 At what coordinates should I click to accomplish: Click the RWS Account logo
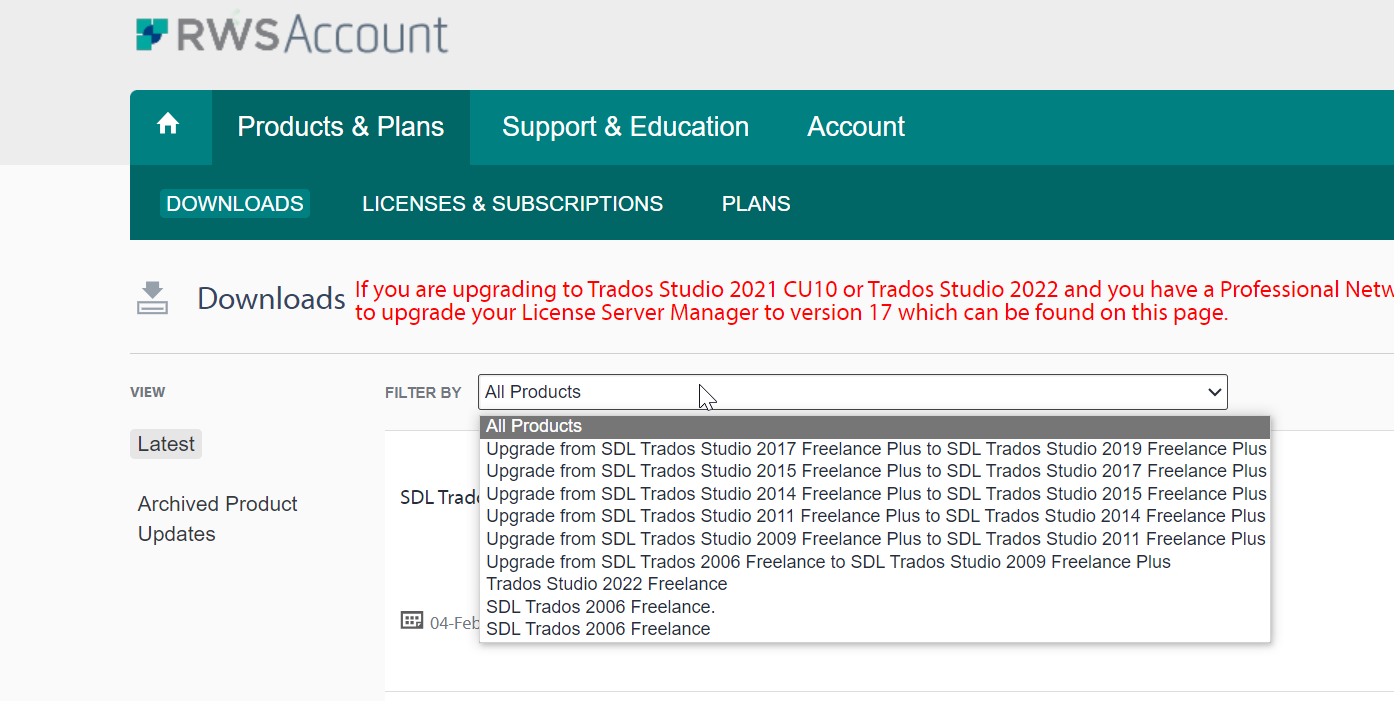pos(291,33)
